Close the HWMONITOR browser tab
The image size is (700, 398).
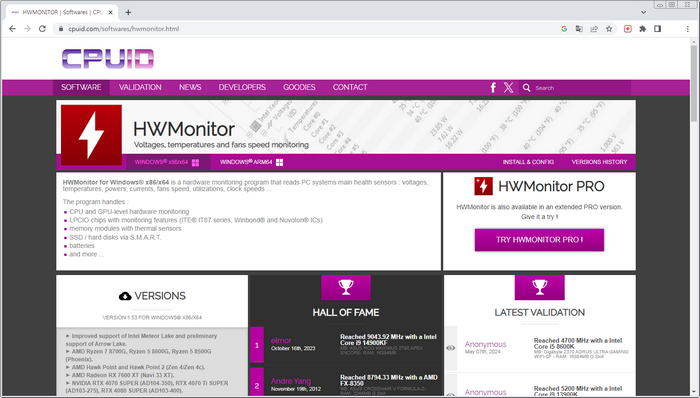(110, 12)
